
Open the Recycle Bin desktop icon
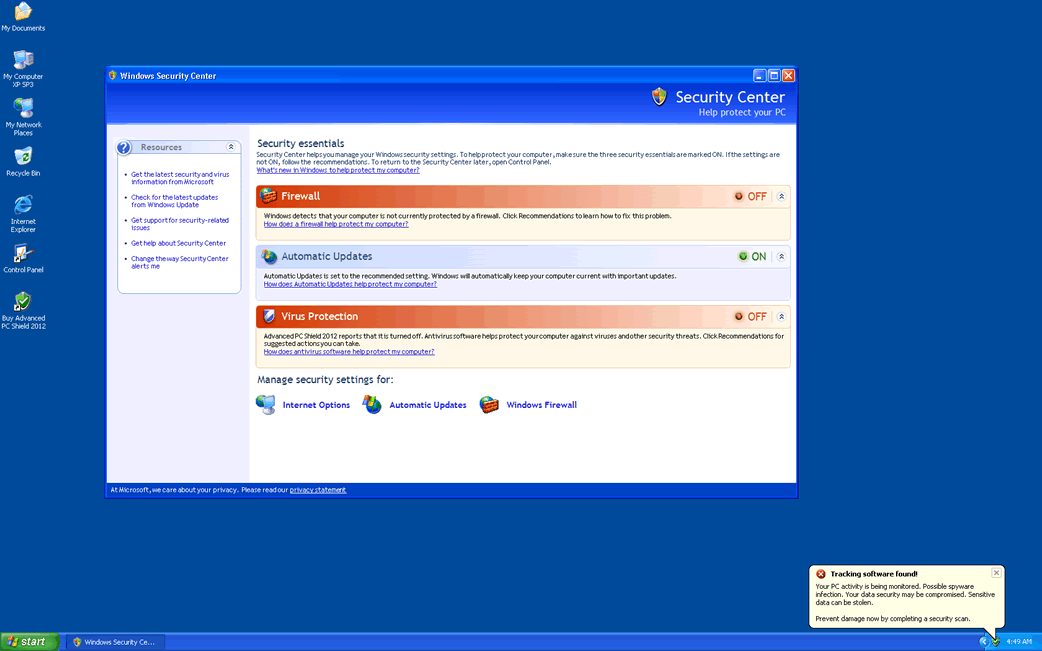click(22, 157)
